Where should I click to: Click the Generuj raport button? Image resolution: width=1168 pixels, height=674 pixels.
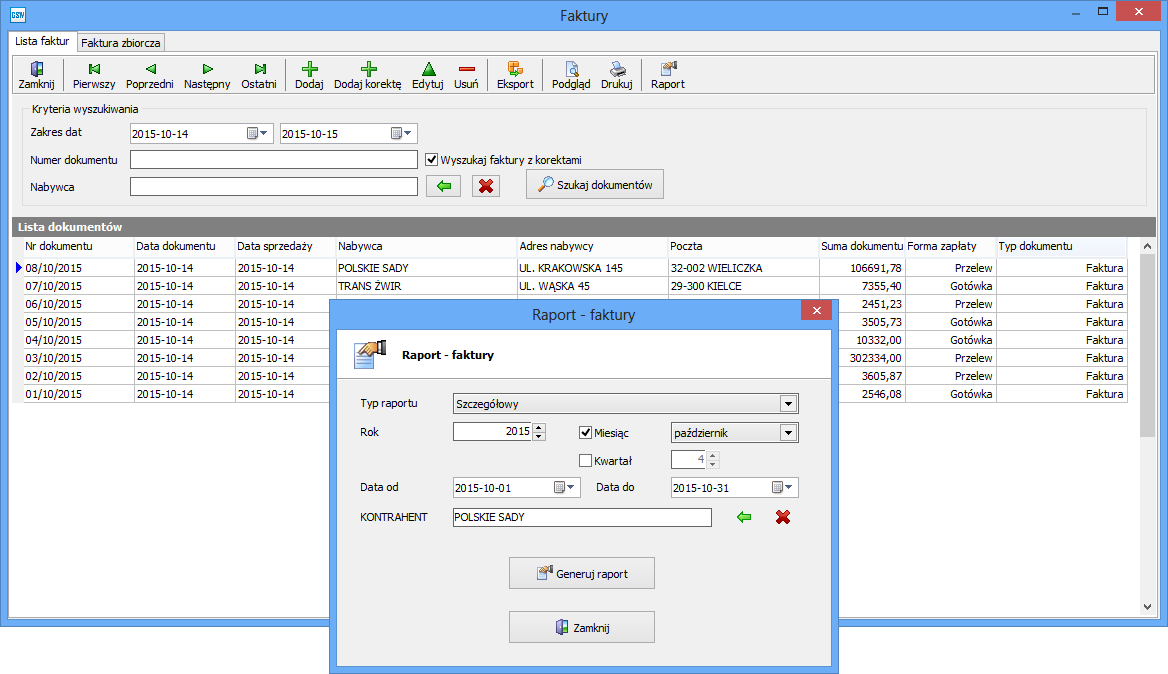(582, 574)
